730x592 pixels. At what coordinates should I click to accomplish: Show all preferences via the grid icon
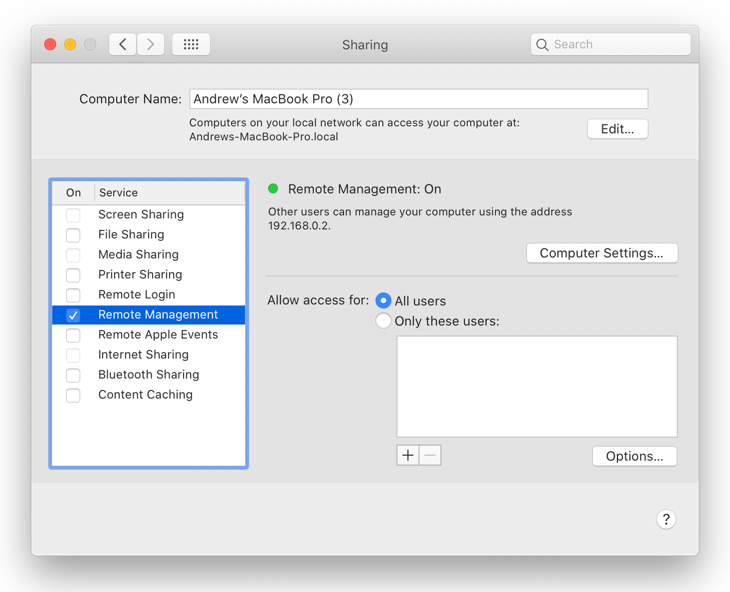coord(191,44)
